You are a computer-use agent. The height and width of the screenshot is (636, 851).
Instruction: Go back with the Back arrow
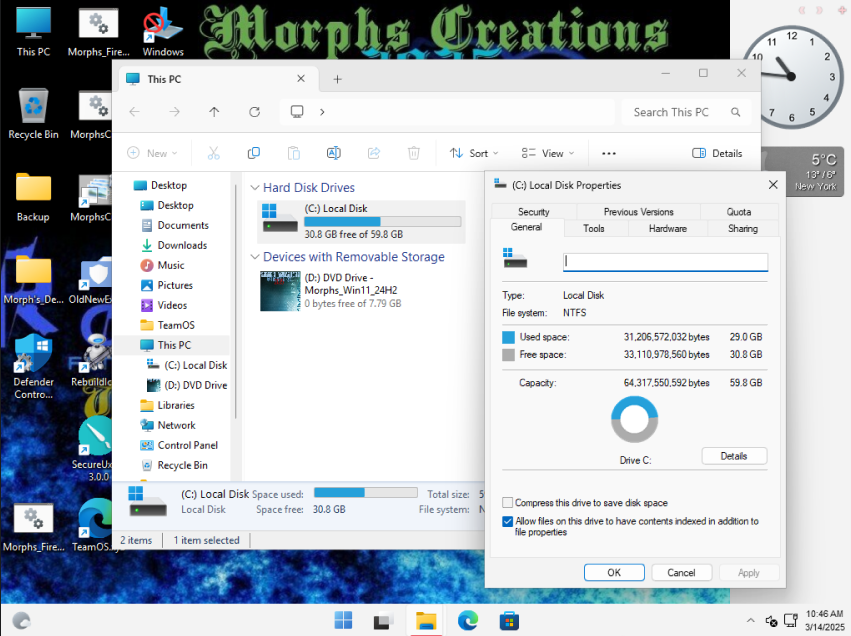click(x=135, y=112)
